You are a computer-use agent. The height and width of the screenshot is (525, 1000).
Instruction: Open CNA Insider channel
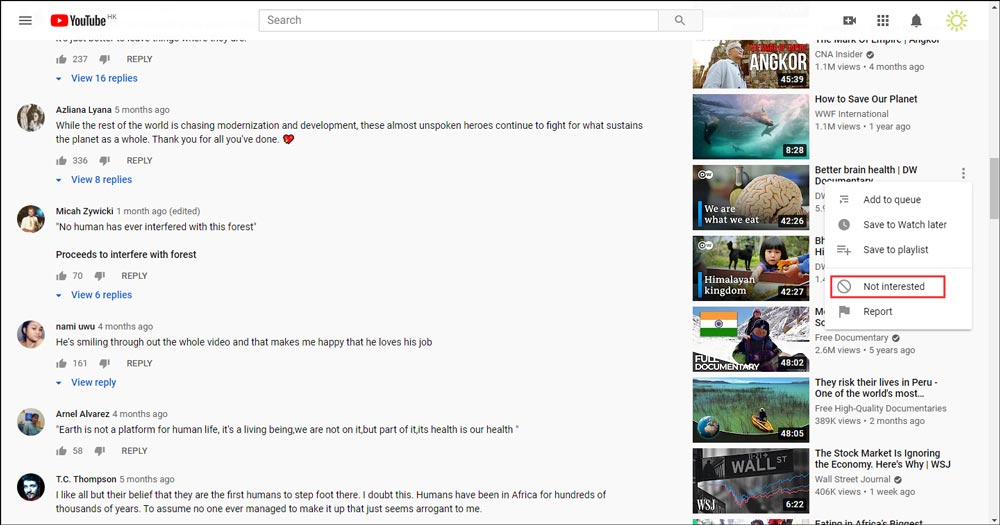pos(839,54)
